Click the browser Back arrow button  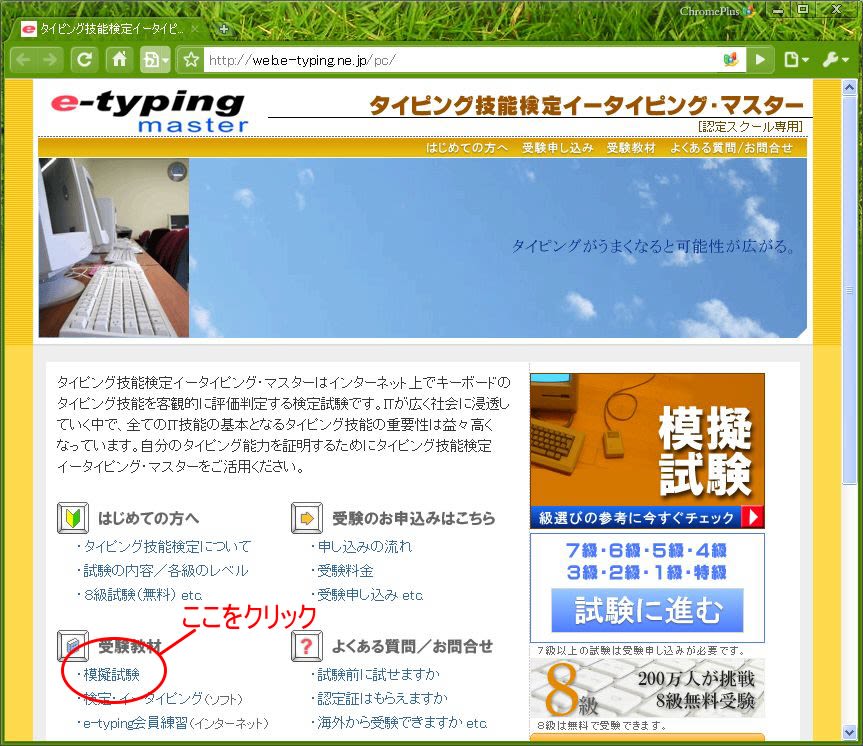coord(23,60)
